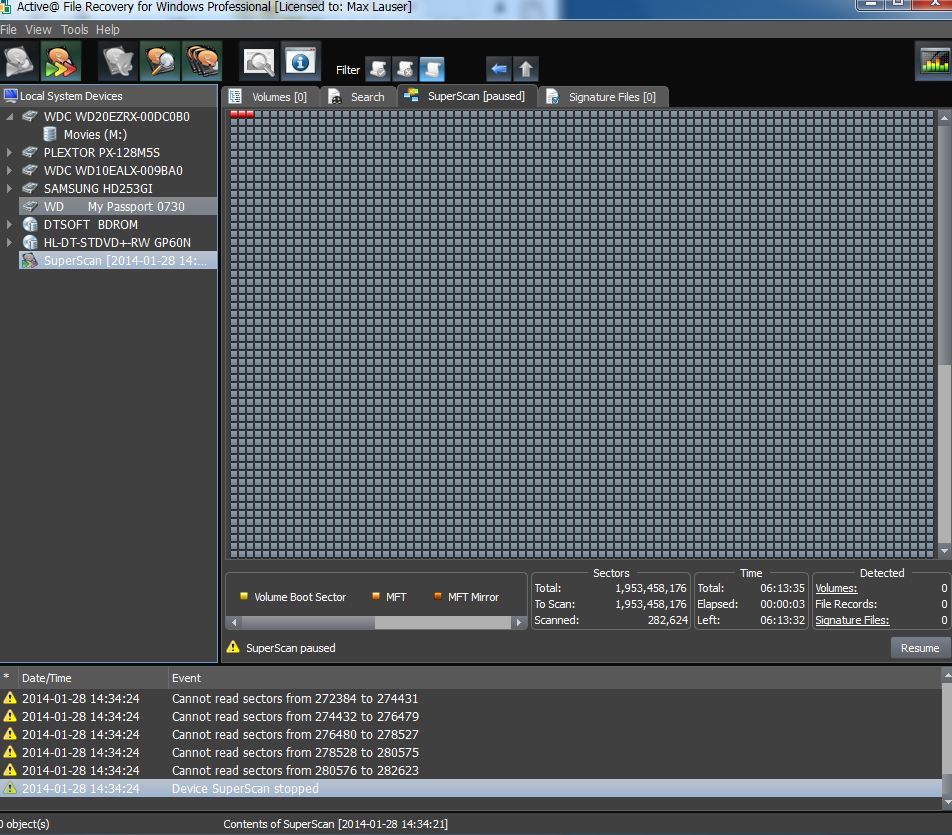The height and width of the screenshot is (835, 952).
Task: Click the up arrow navigation icon
Action: click(526, 69)
